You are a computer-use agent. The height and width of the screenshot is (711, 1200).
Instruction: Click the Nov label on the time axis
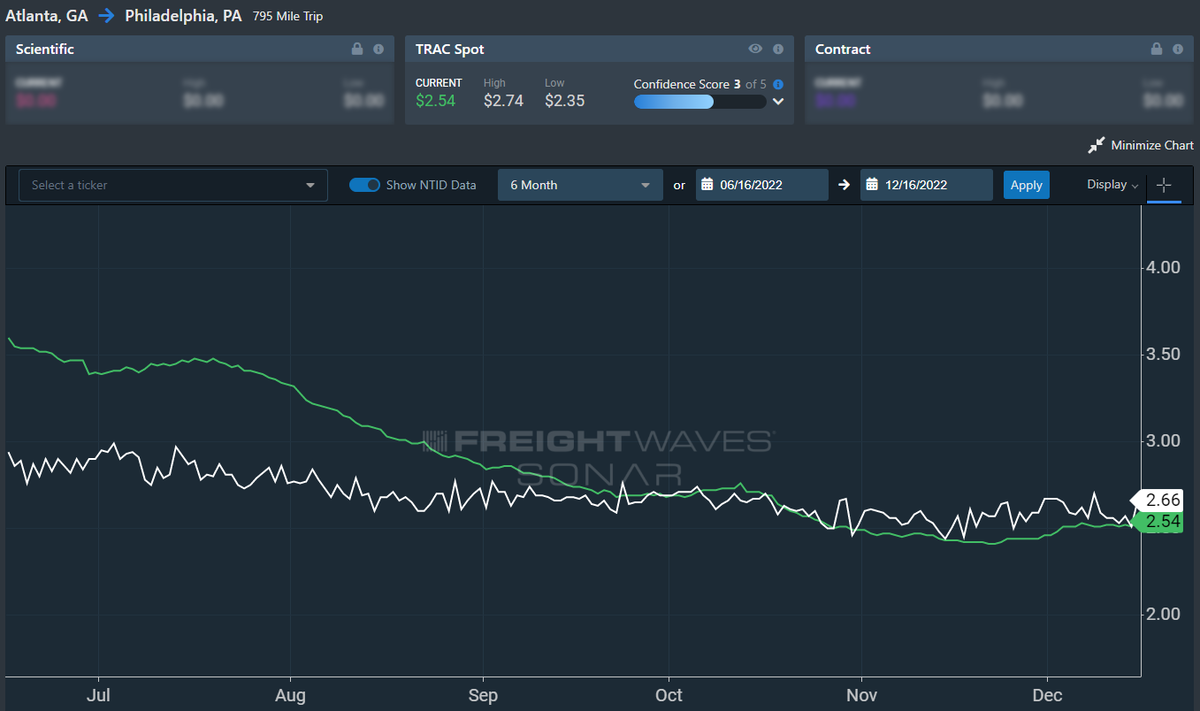(x=862, y=694)
